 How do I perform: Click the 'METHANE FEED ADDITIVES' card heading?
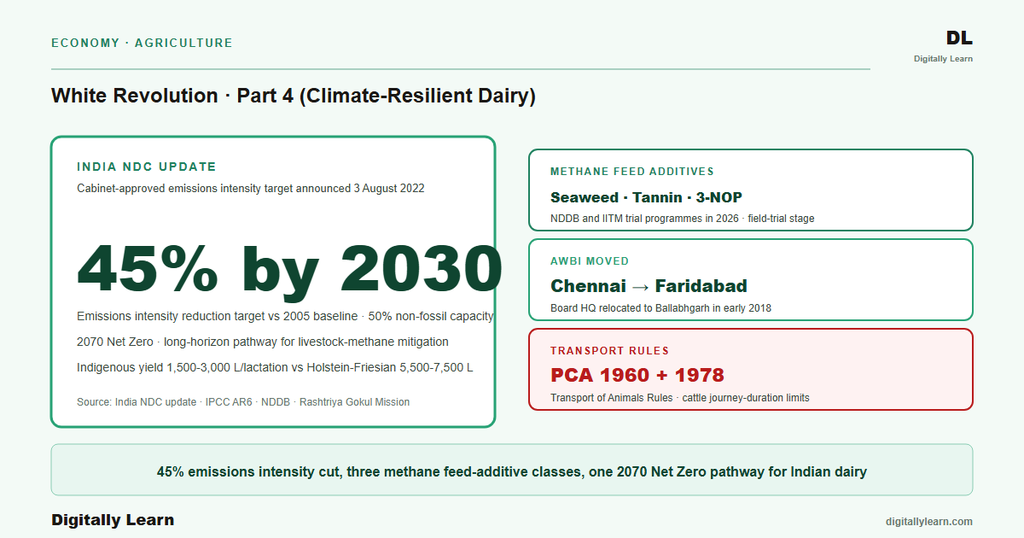point(632,172)
